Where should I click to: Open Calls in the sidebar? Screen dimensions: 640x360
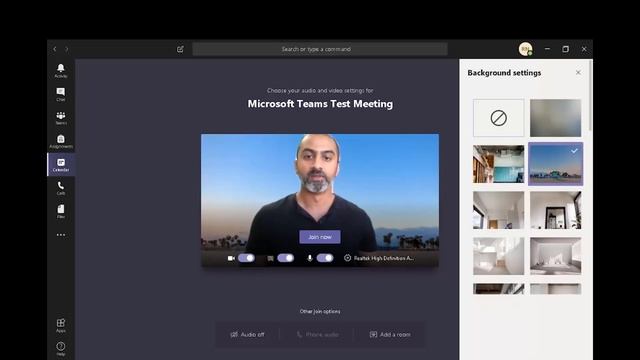coord(61,188)
